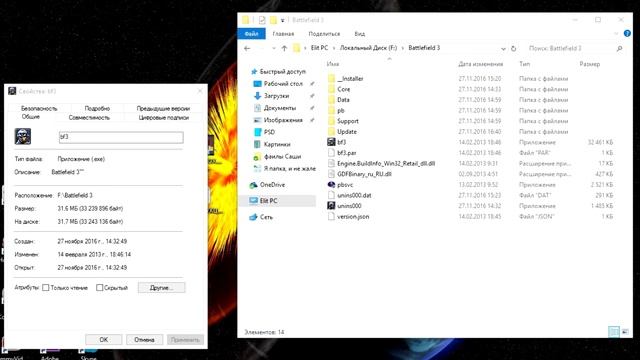This screenshot has height=360, width=640.
Task: Switch to details view icon in status bar
Action: pos(614,332)
